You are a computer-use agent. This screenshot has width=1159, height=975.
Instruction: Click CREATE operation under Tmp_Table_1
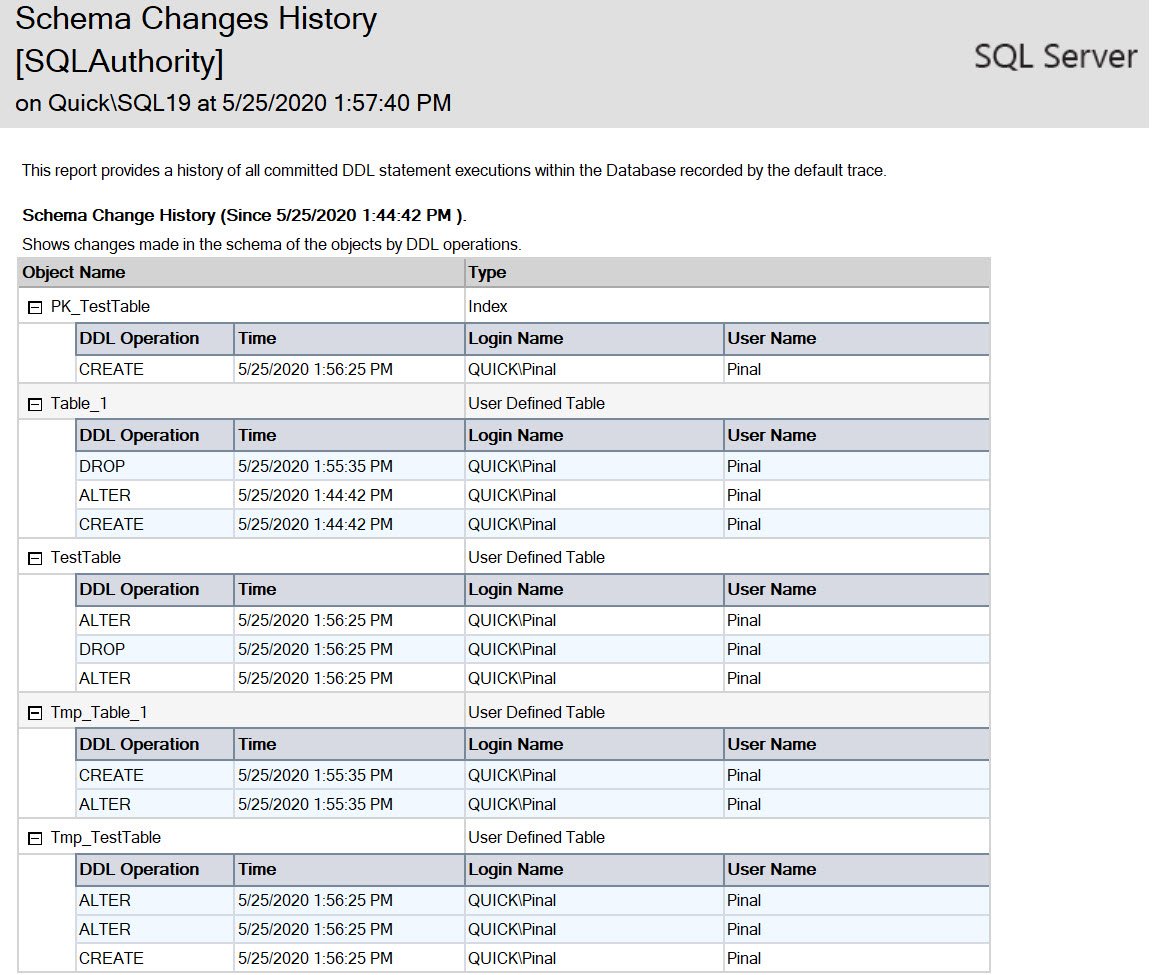(x=111, y=775)
